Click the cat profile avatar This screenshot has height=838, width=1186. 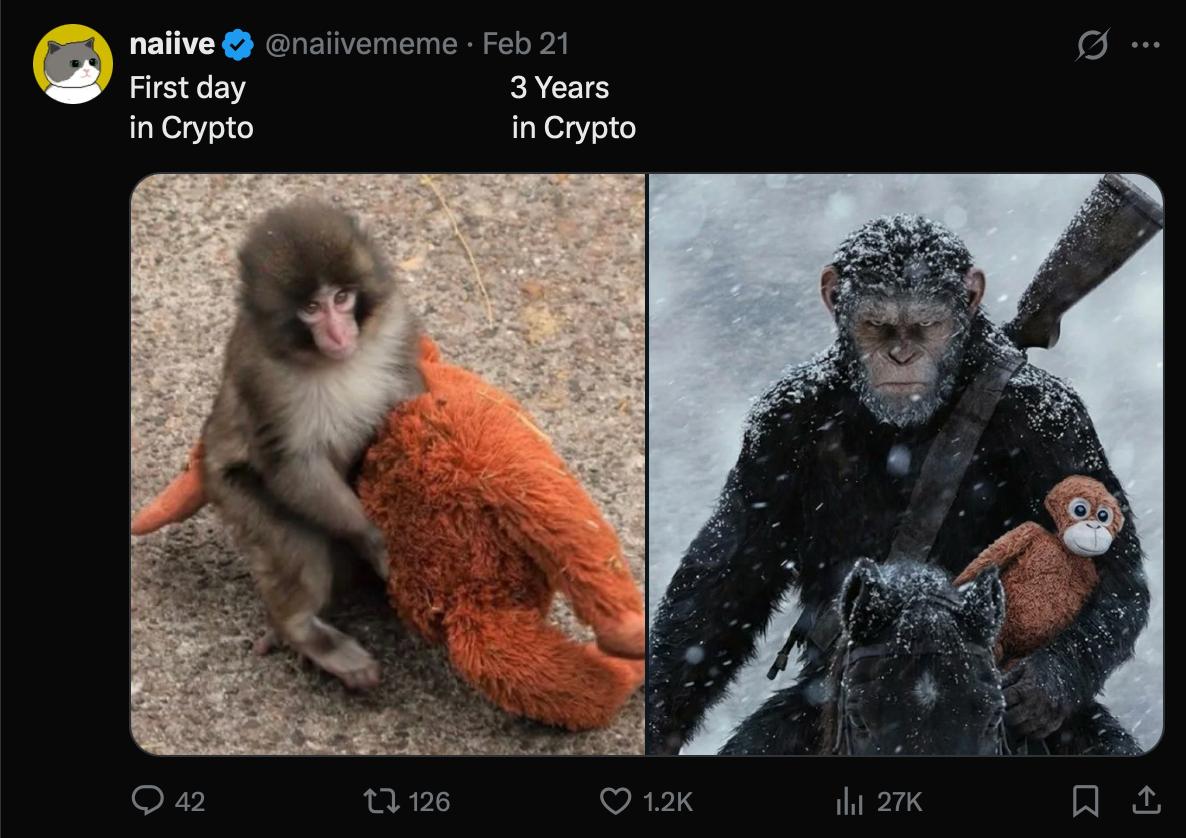(x=72, y=64)
